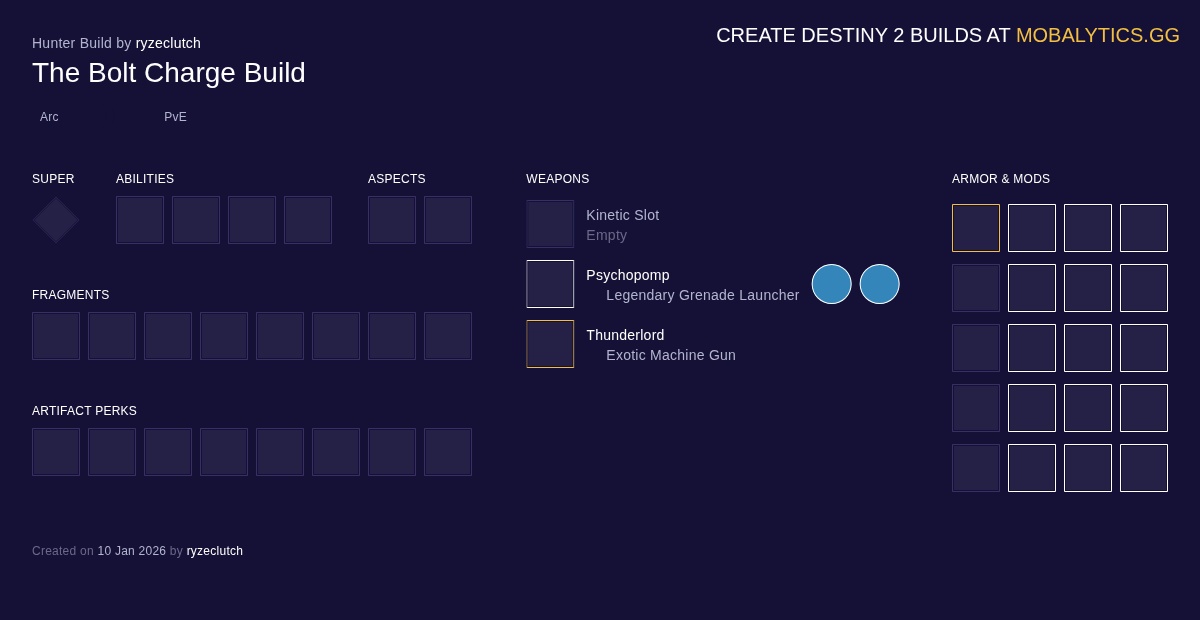Click the Thunderlord weapon icon
The width and height of the screenshot is (1200, 620).
(550, 344)
